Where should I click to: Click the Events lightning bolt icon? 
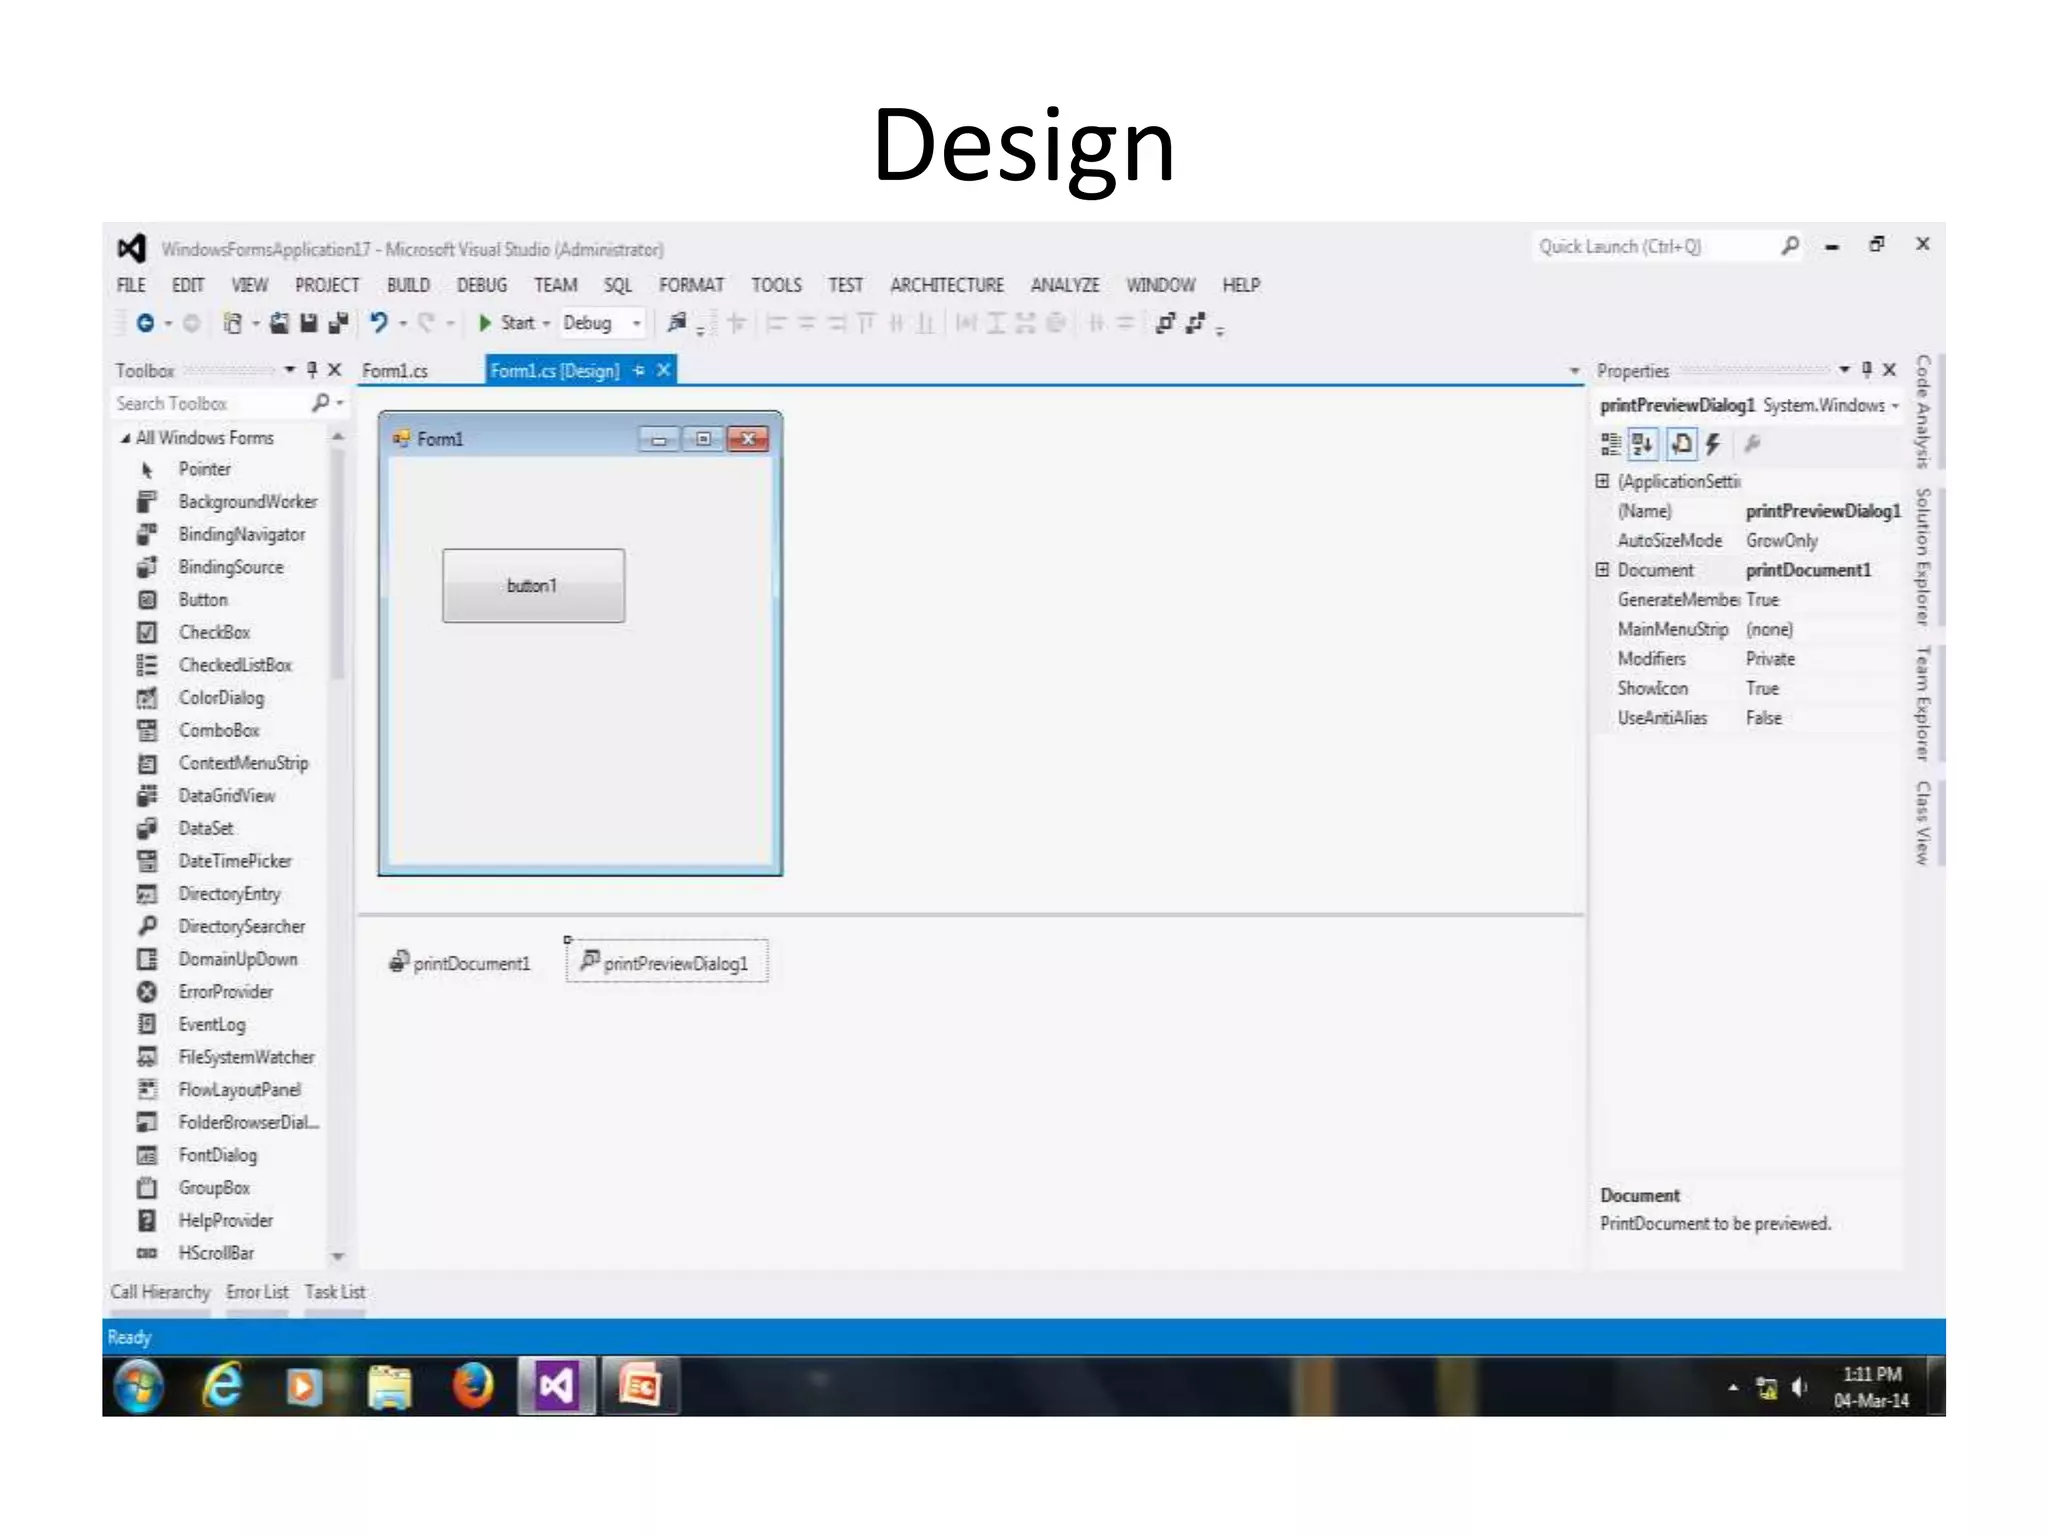click(1713, 444)
